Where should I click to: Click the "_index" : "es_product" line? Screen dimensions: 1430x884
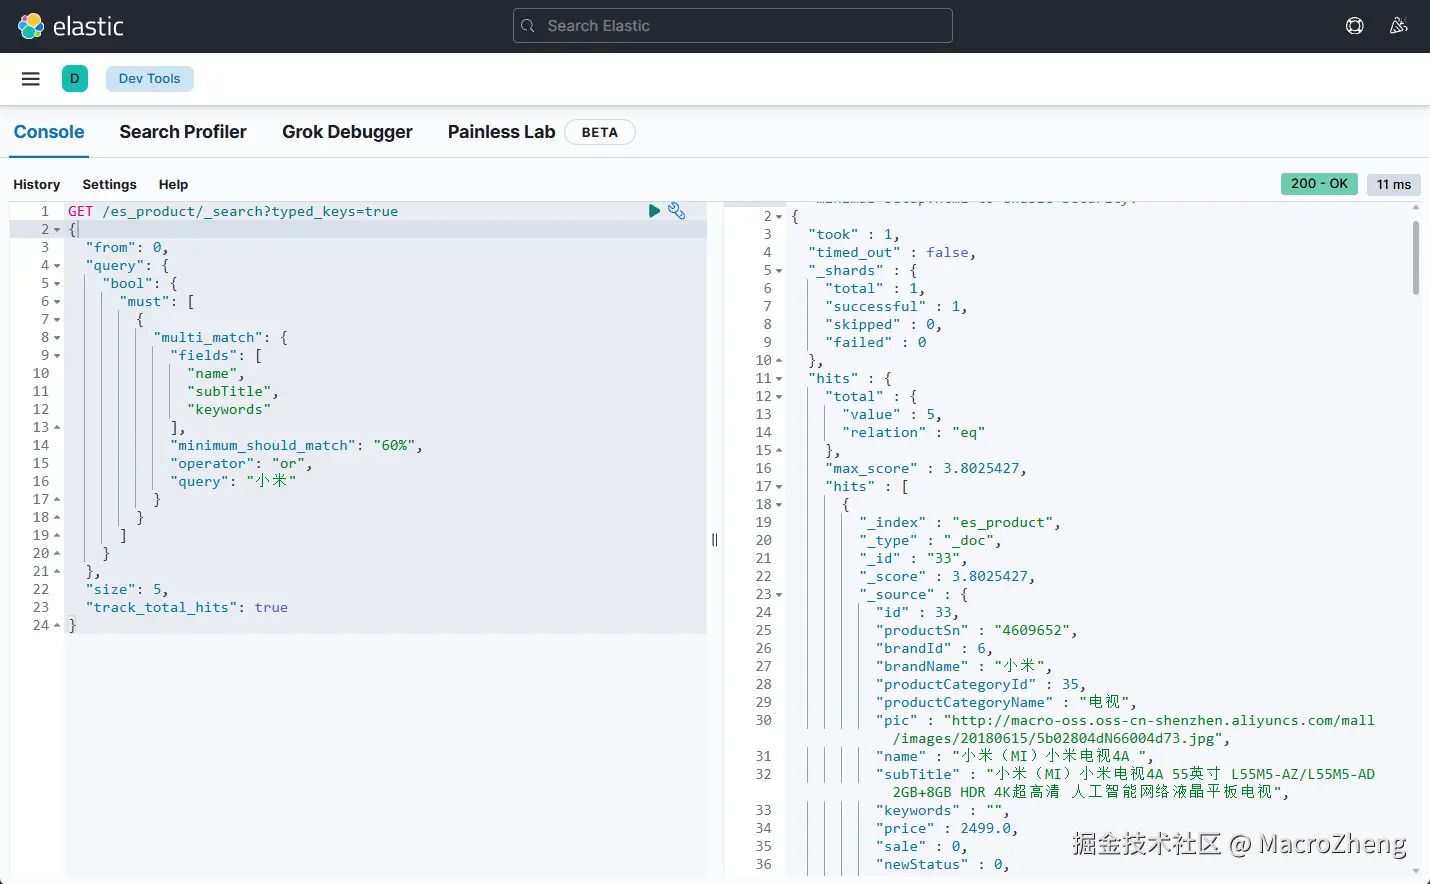click(x=960, y=523)
